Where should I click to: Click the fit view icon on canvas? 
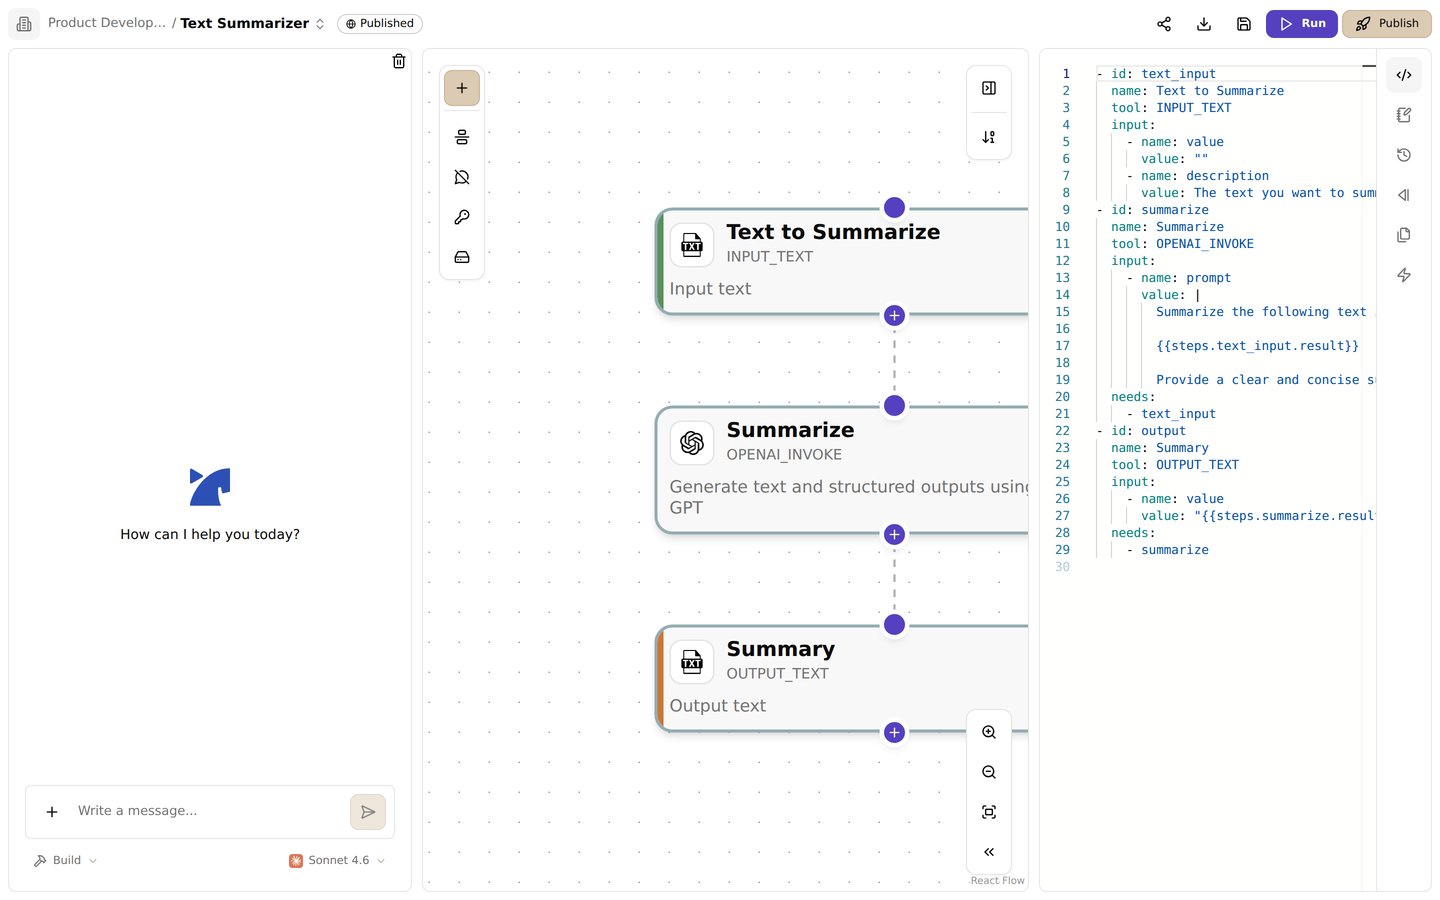(x=989, y=812)
